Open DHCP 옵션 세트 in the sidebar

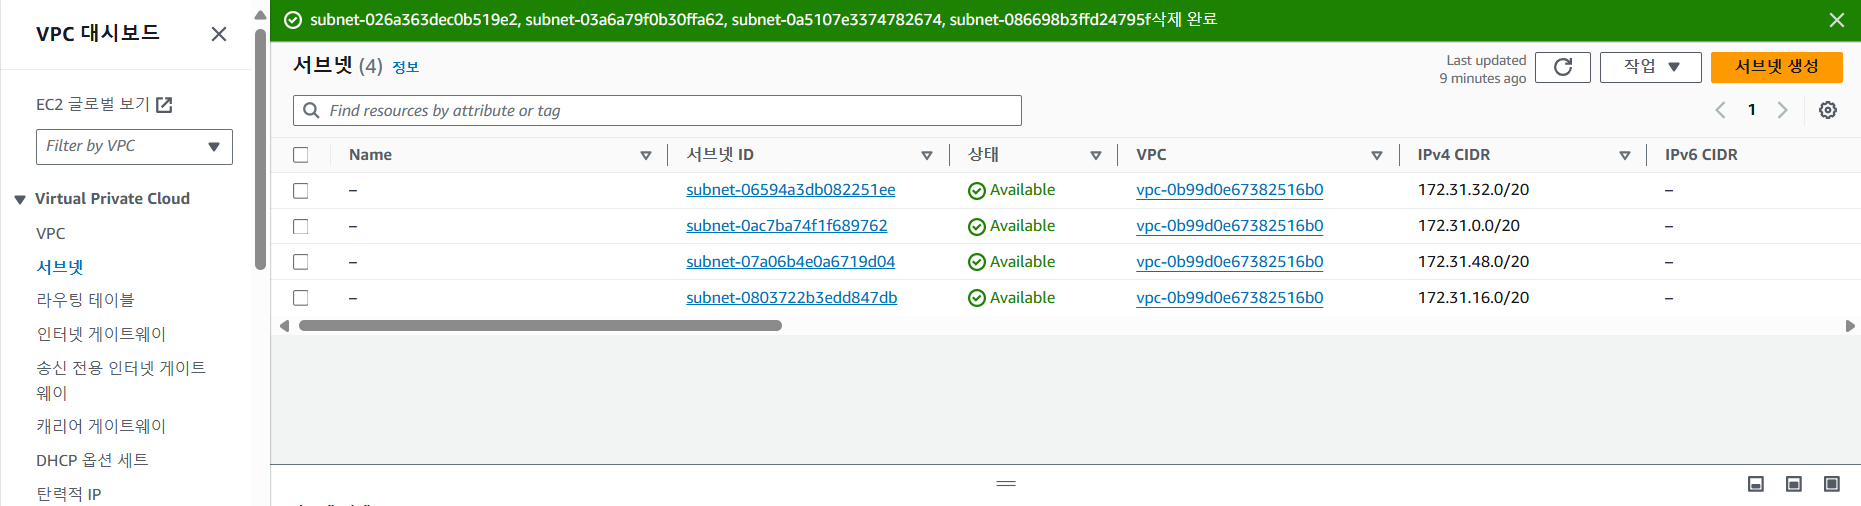92,460
